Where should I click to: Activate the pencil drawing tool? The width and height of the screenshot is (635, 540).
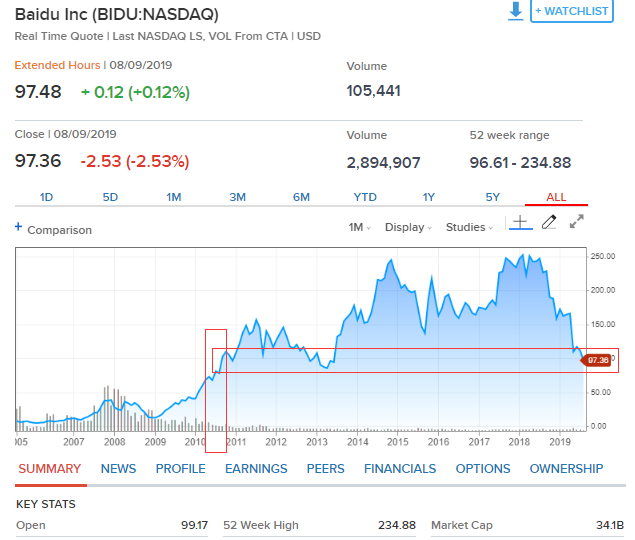548,223
